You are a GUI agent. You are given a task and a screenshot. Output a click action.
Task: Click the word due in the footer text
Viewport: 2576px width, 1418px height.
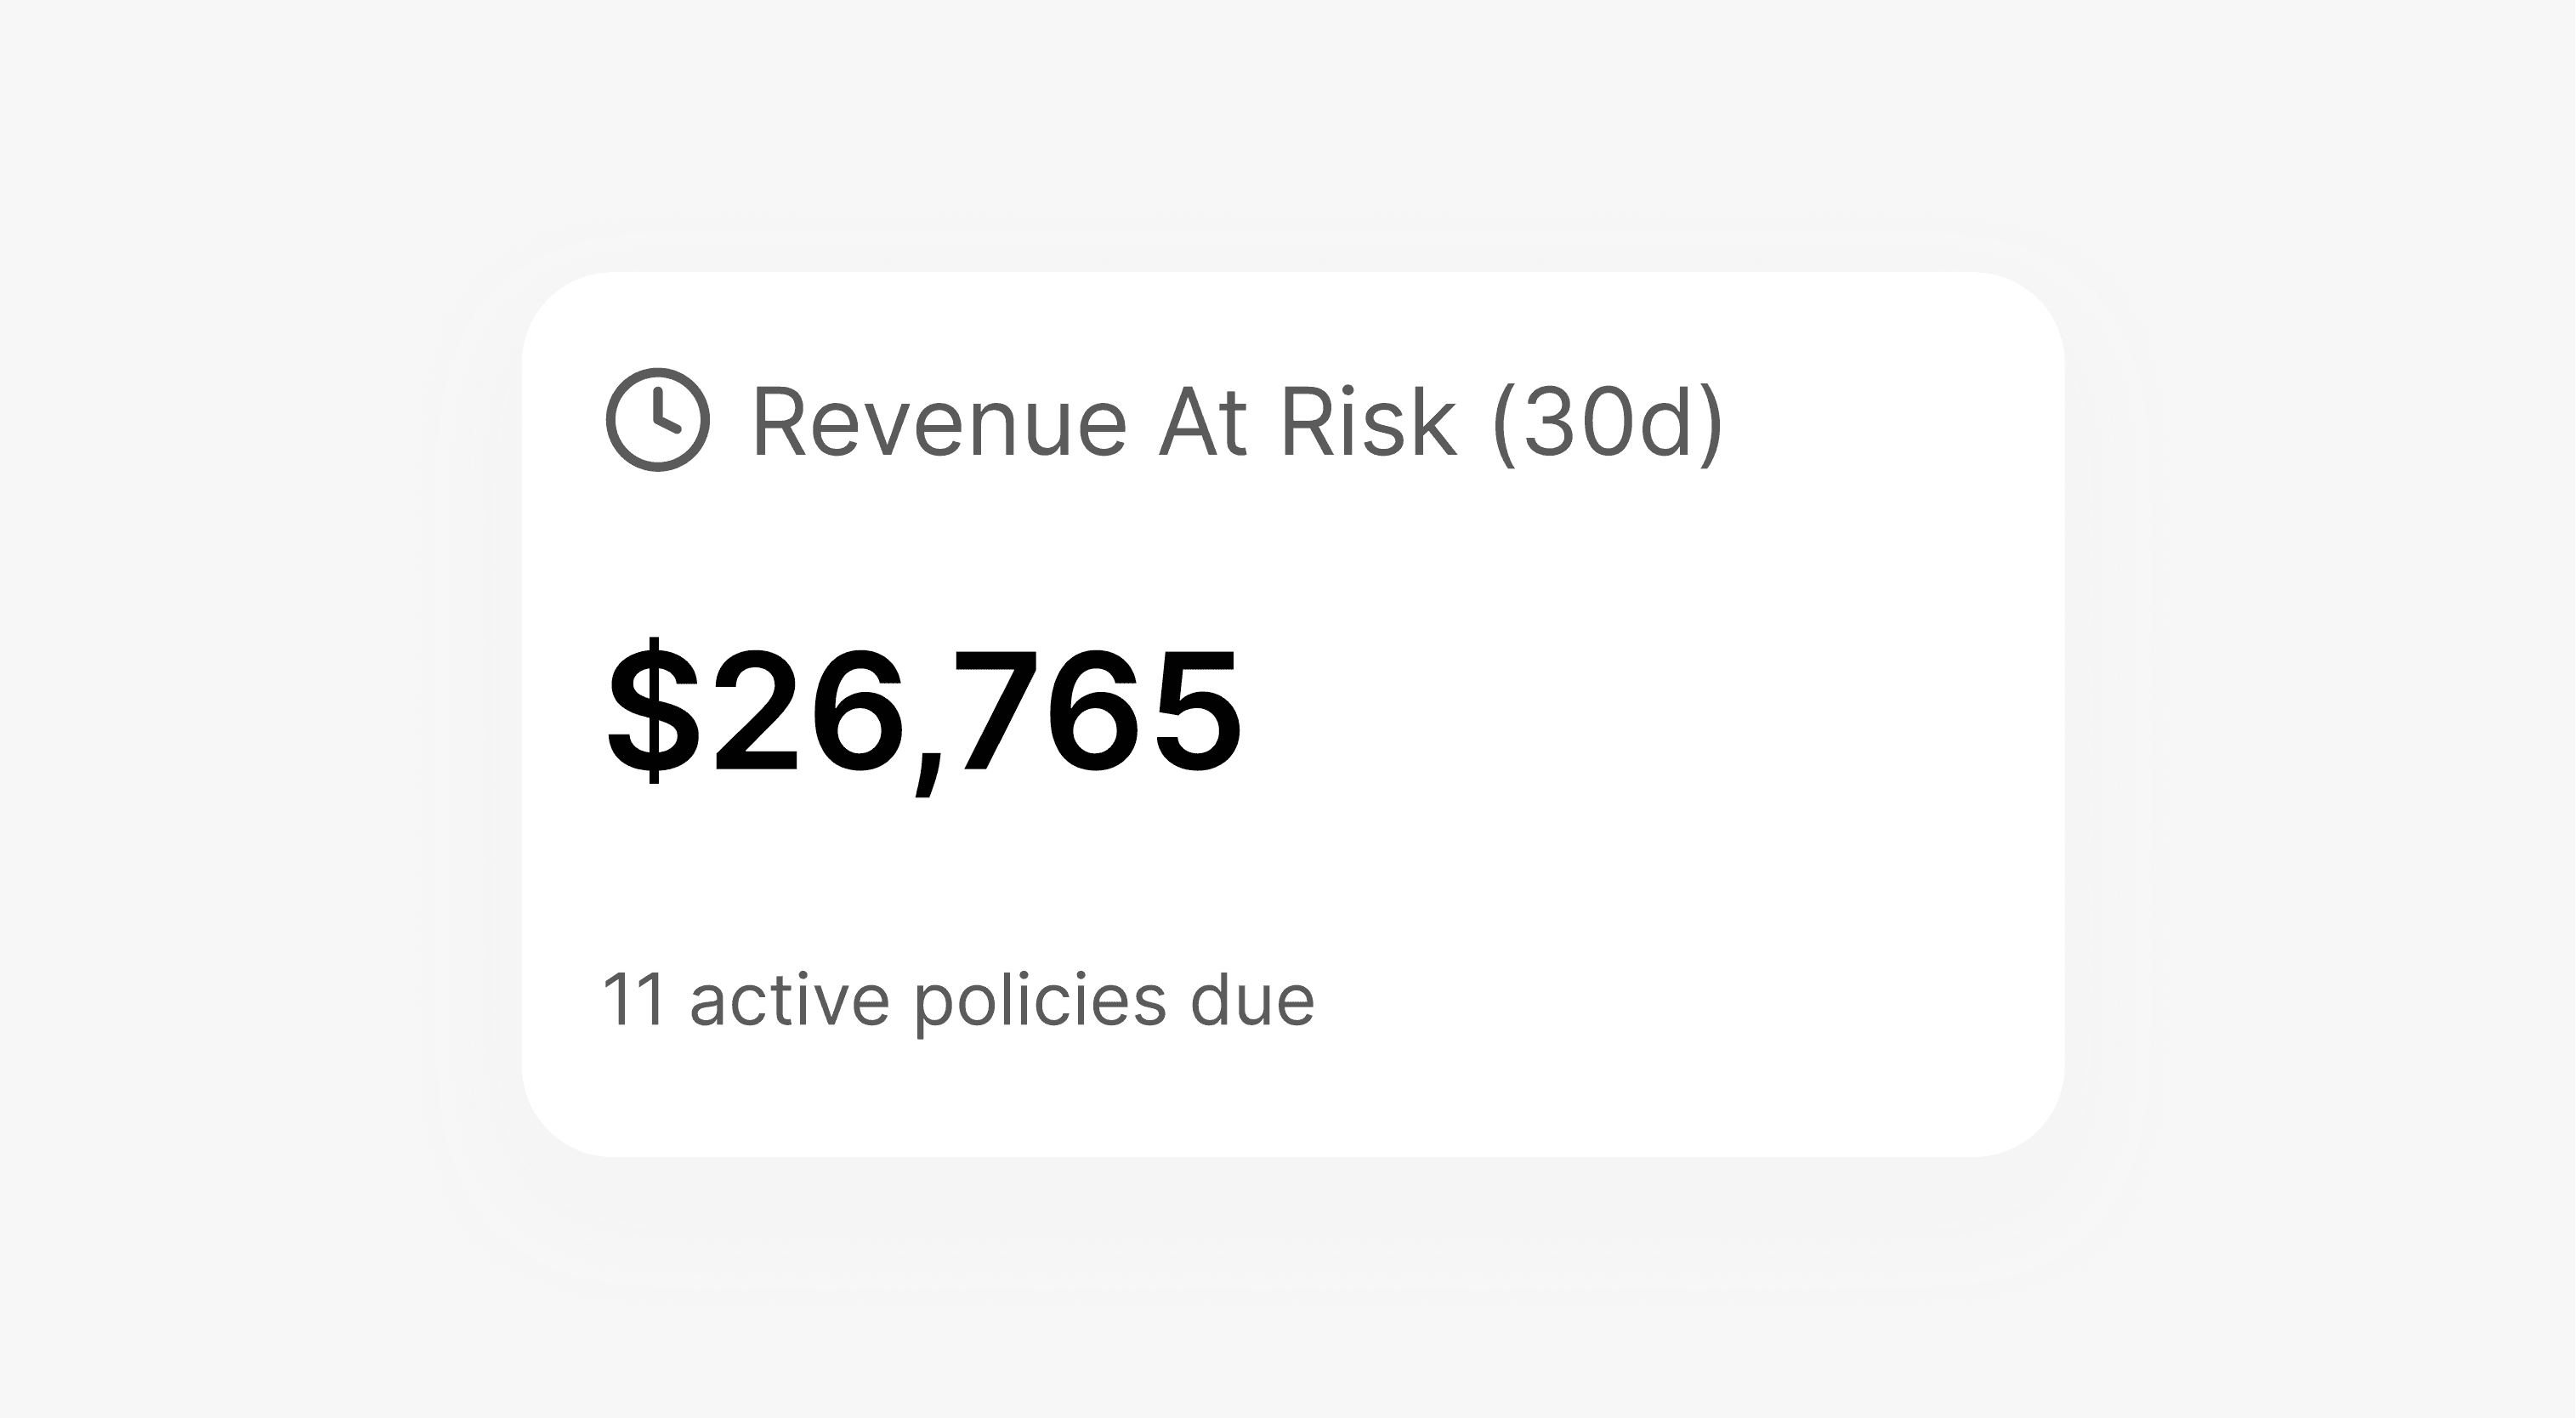coord(1252,999)
